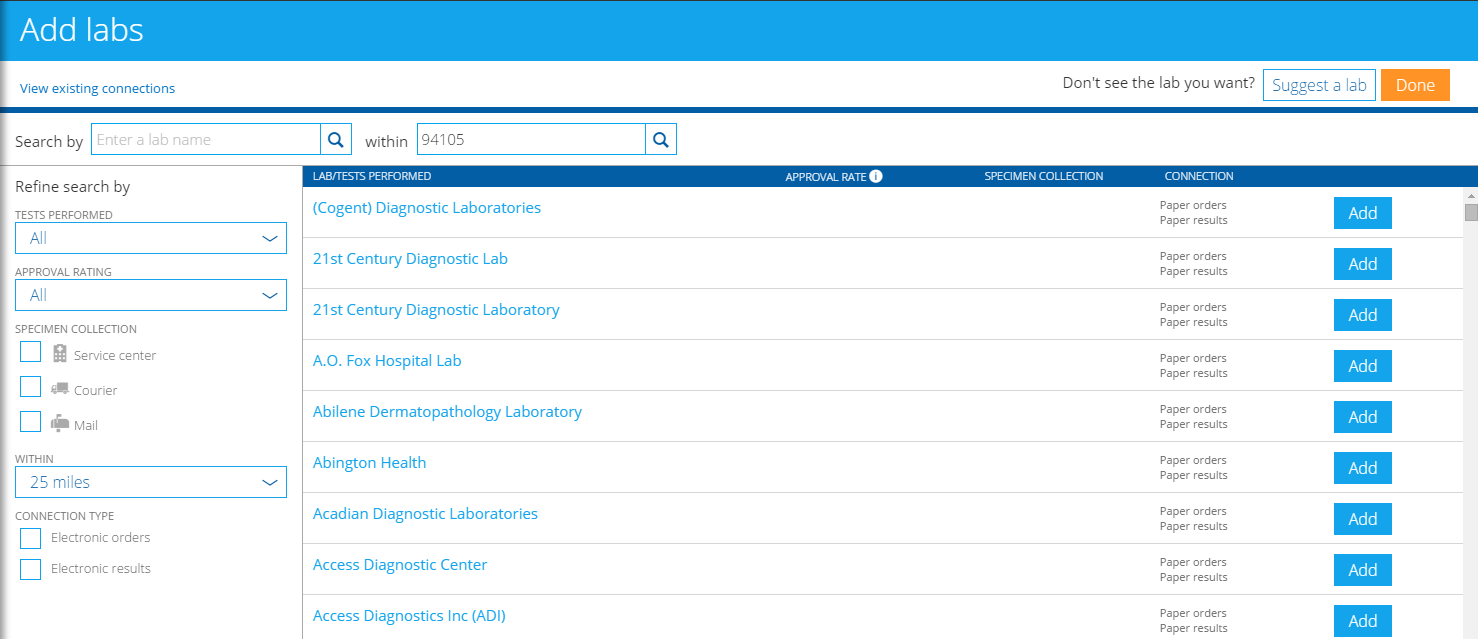Open the Approval Rating dropdown
The height and width of the screenshot is (639, 1478).
click(151, 295)
